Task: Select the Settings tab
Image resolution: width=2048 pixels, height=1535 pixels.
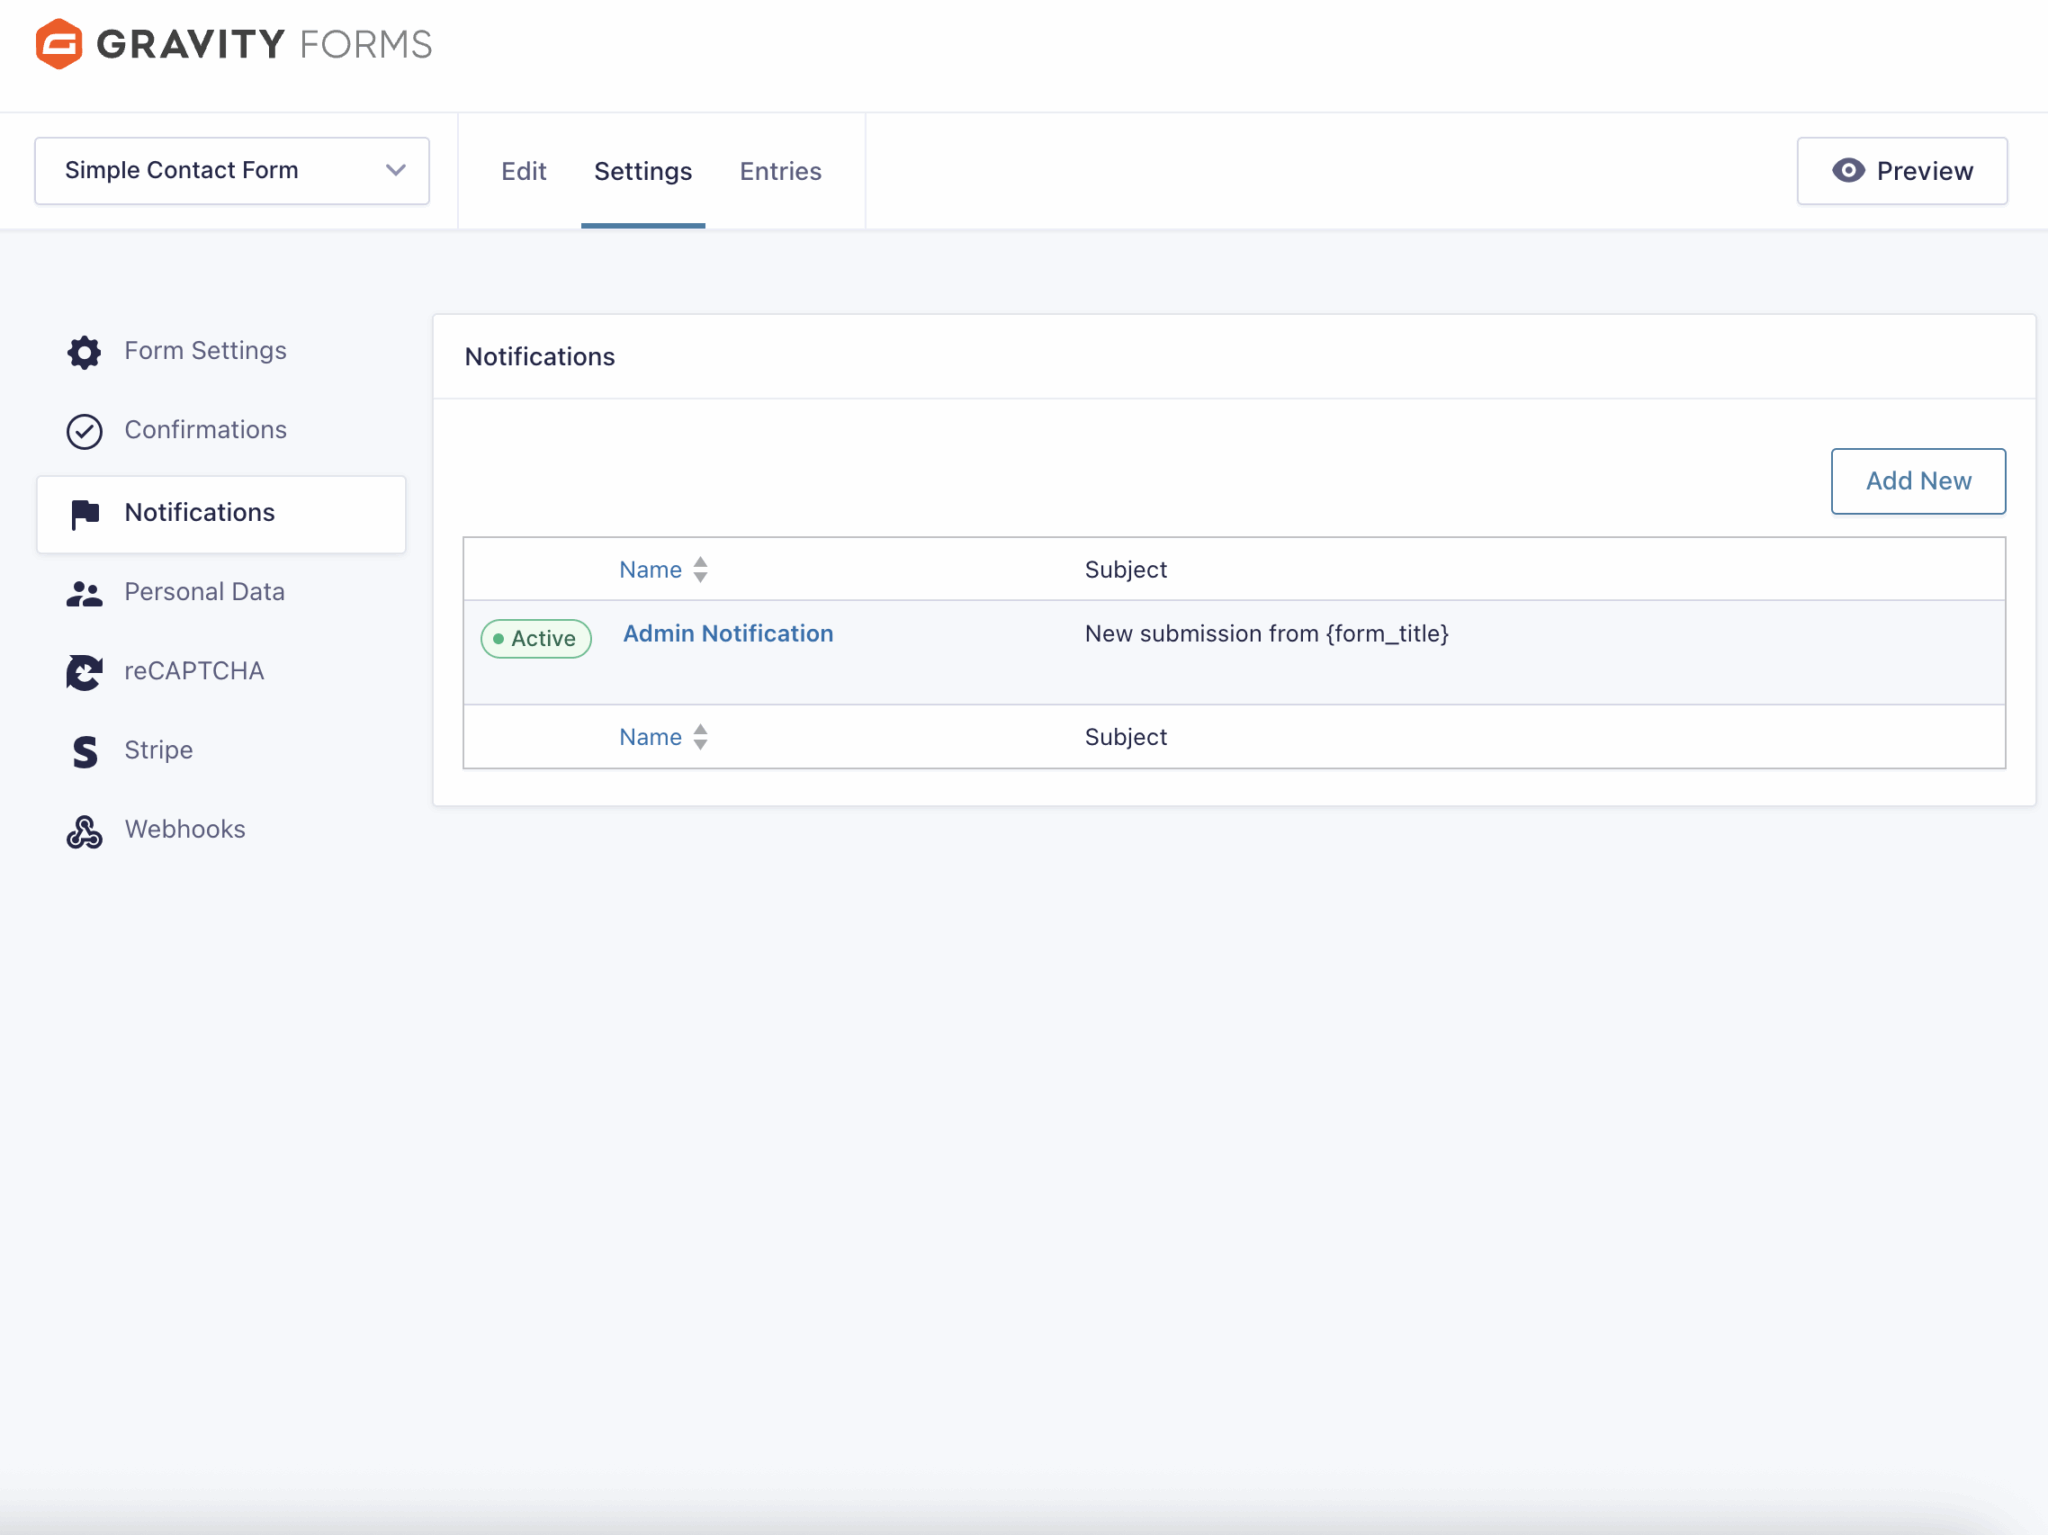Action: click(x=643, y=170)
